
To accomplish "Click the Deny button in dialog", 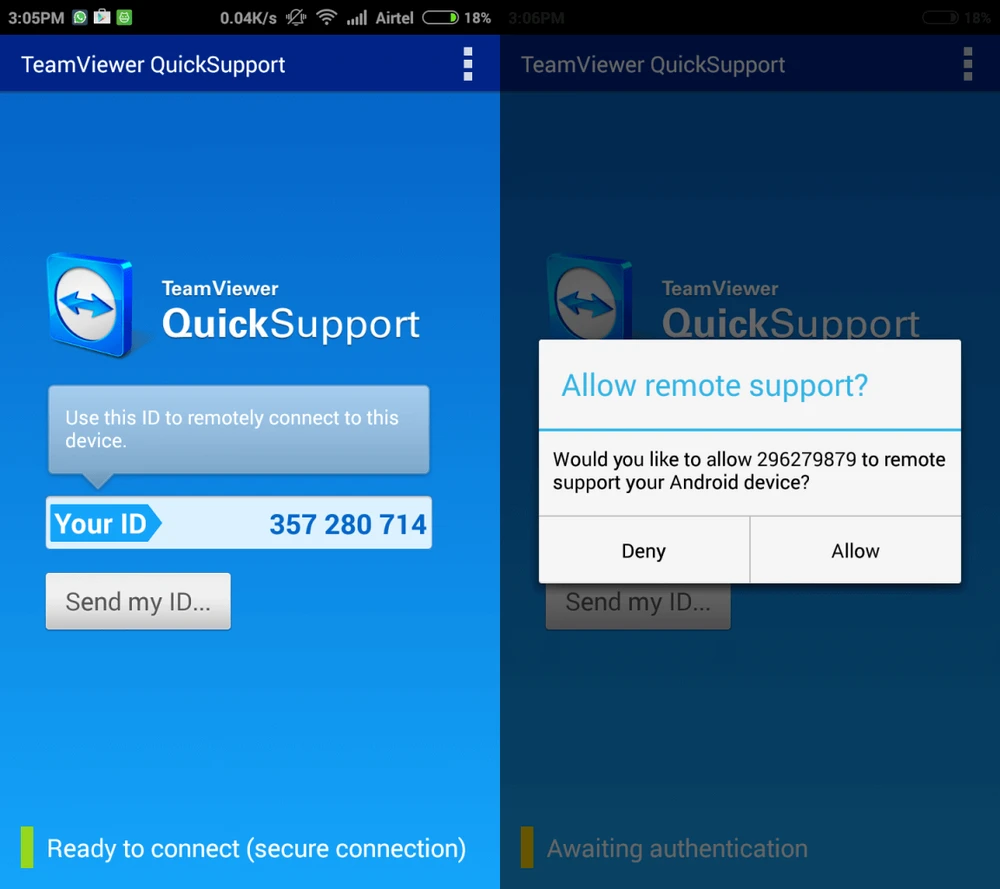I will click(x=644, y=550).
